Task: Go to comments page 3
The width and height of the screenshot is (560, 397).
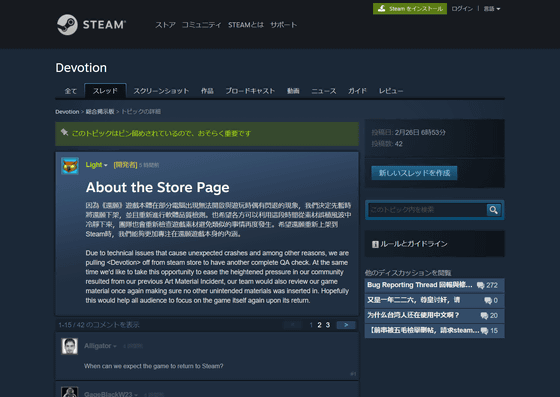Action: (x=328, y=325)
